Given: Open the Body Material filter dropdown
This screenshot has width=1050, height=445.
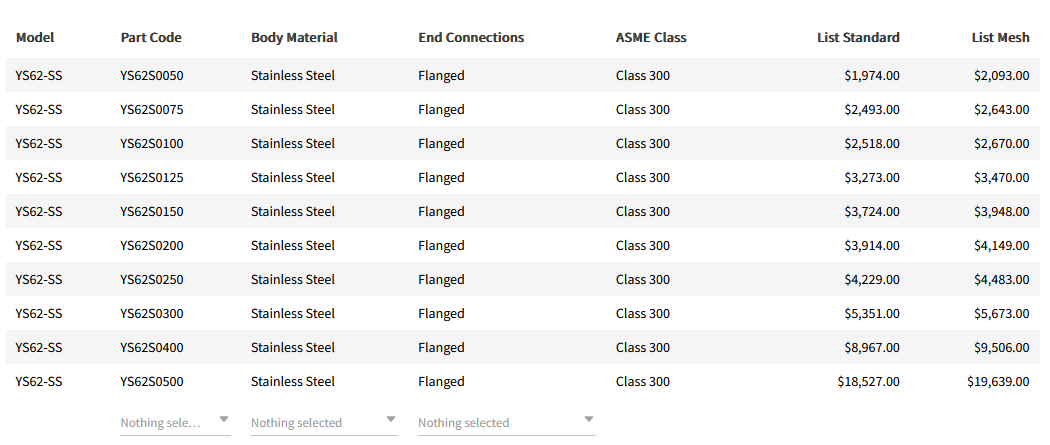Looking at the screenshot, I should pyautogui.click(x=323, y=422).
